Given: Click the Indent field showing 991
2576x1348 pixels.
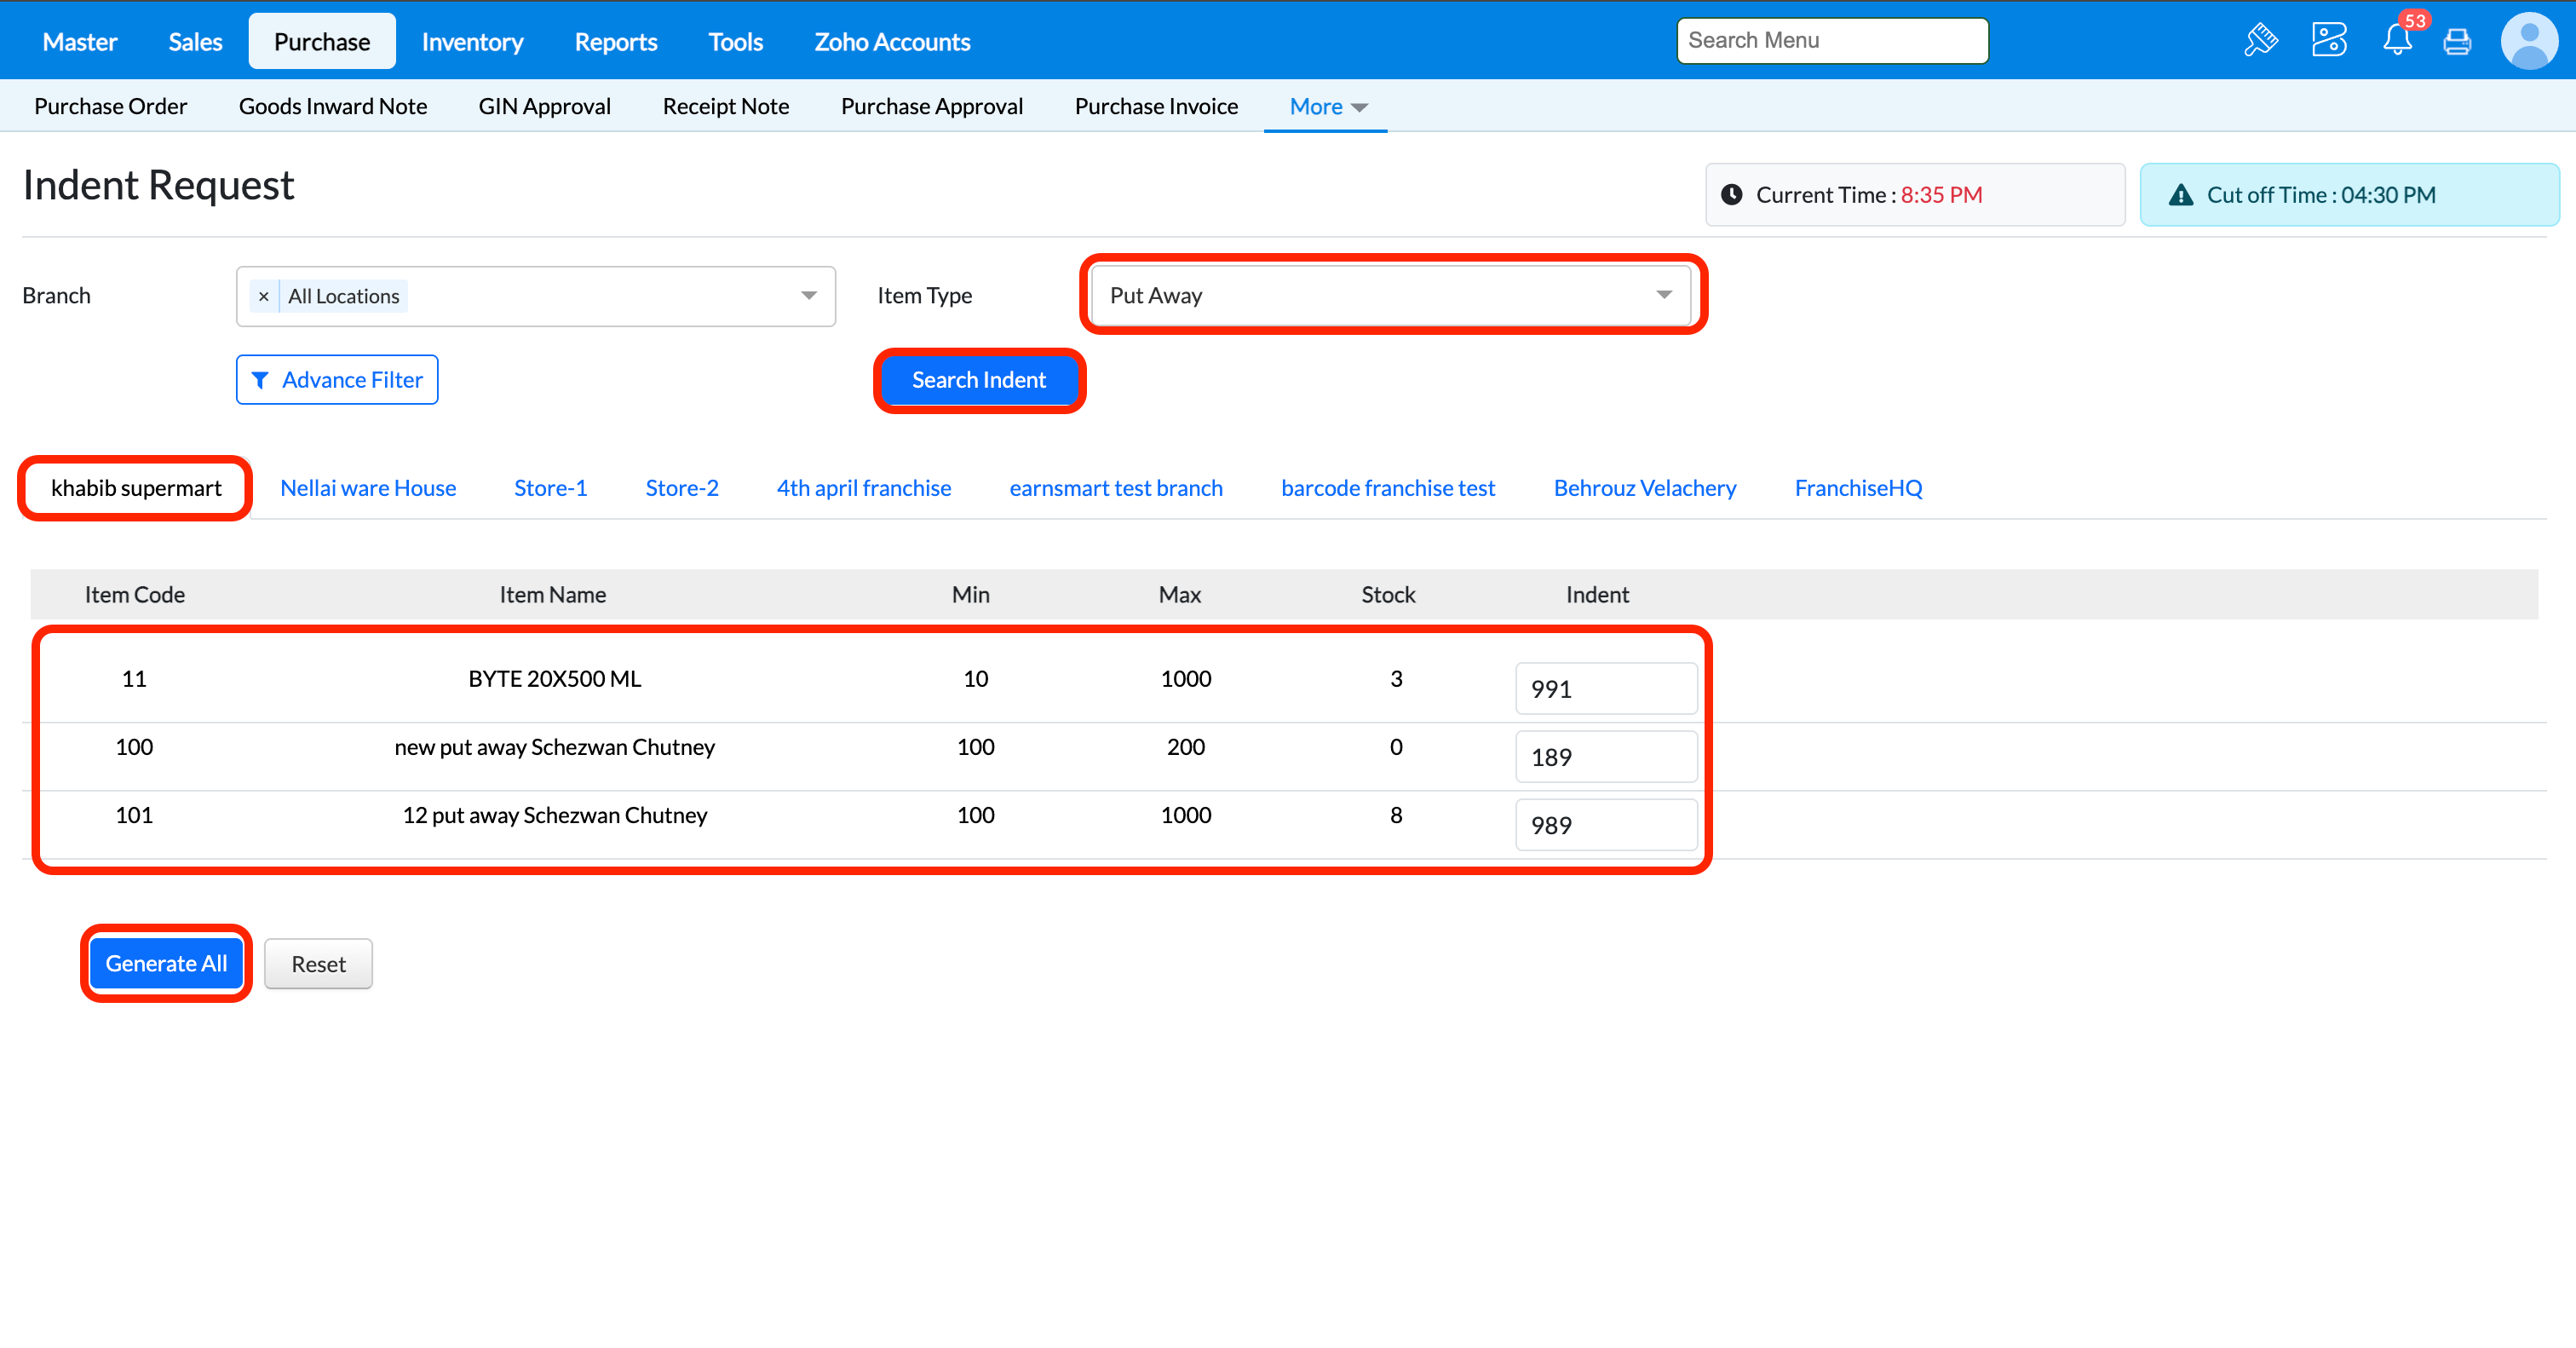Looking at the screenshot, I should coord(1605,689).
